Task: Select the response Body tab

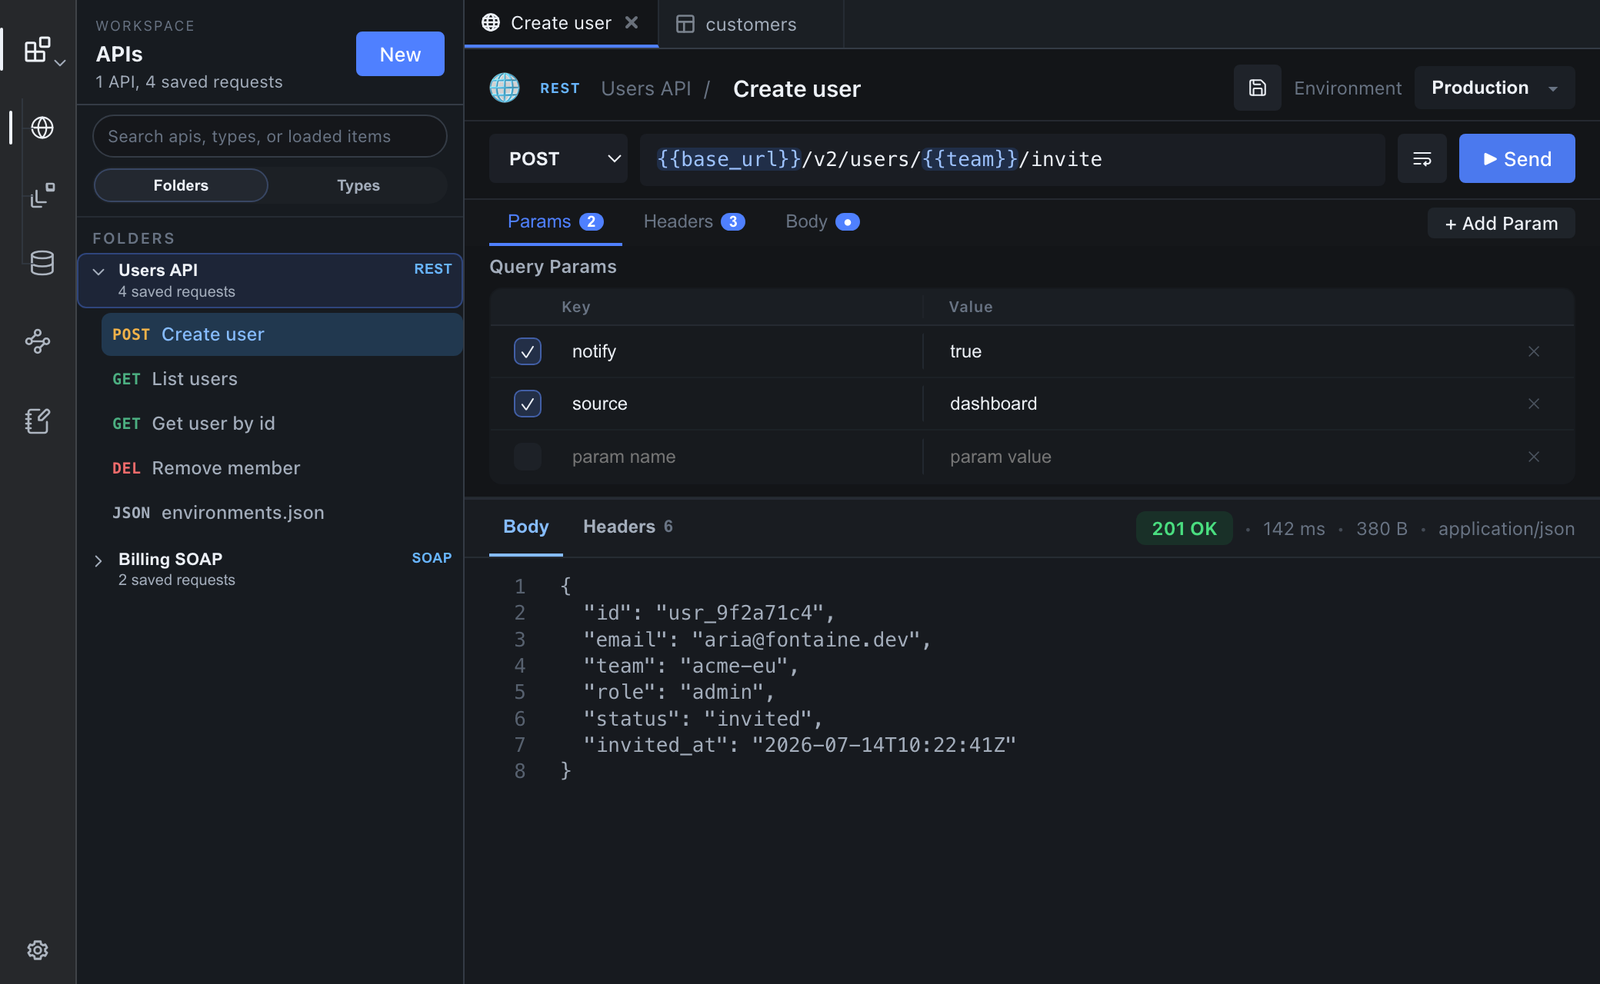Action: pyautogui.click(x=526, y=527)
